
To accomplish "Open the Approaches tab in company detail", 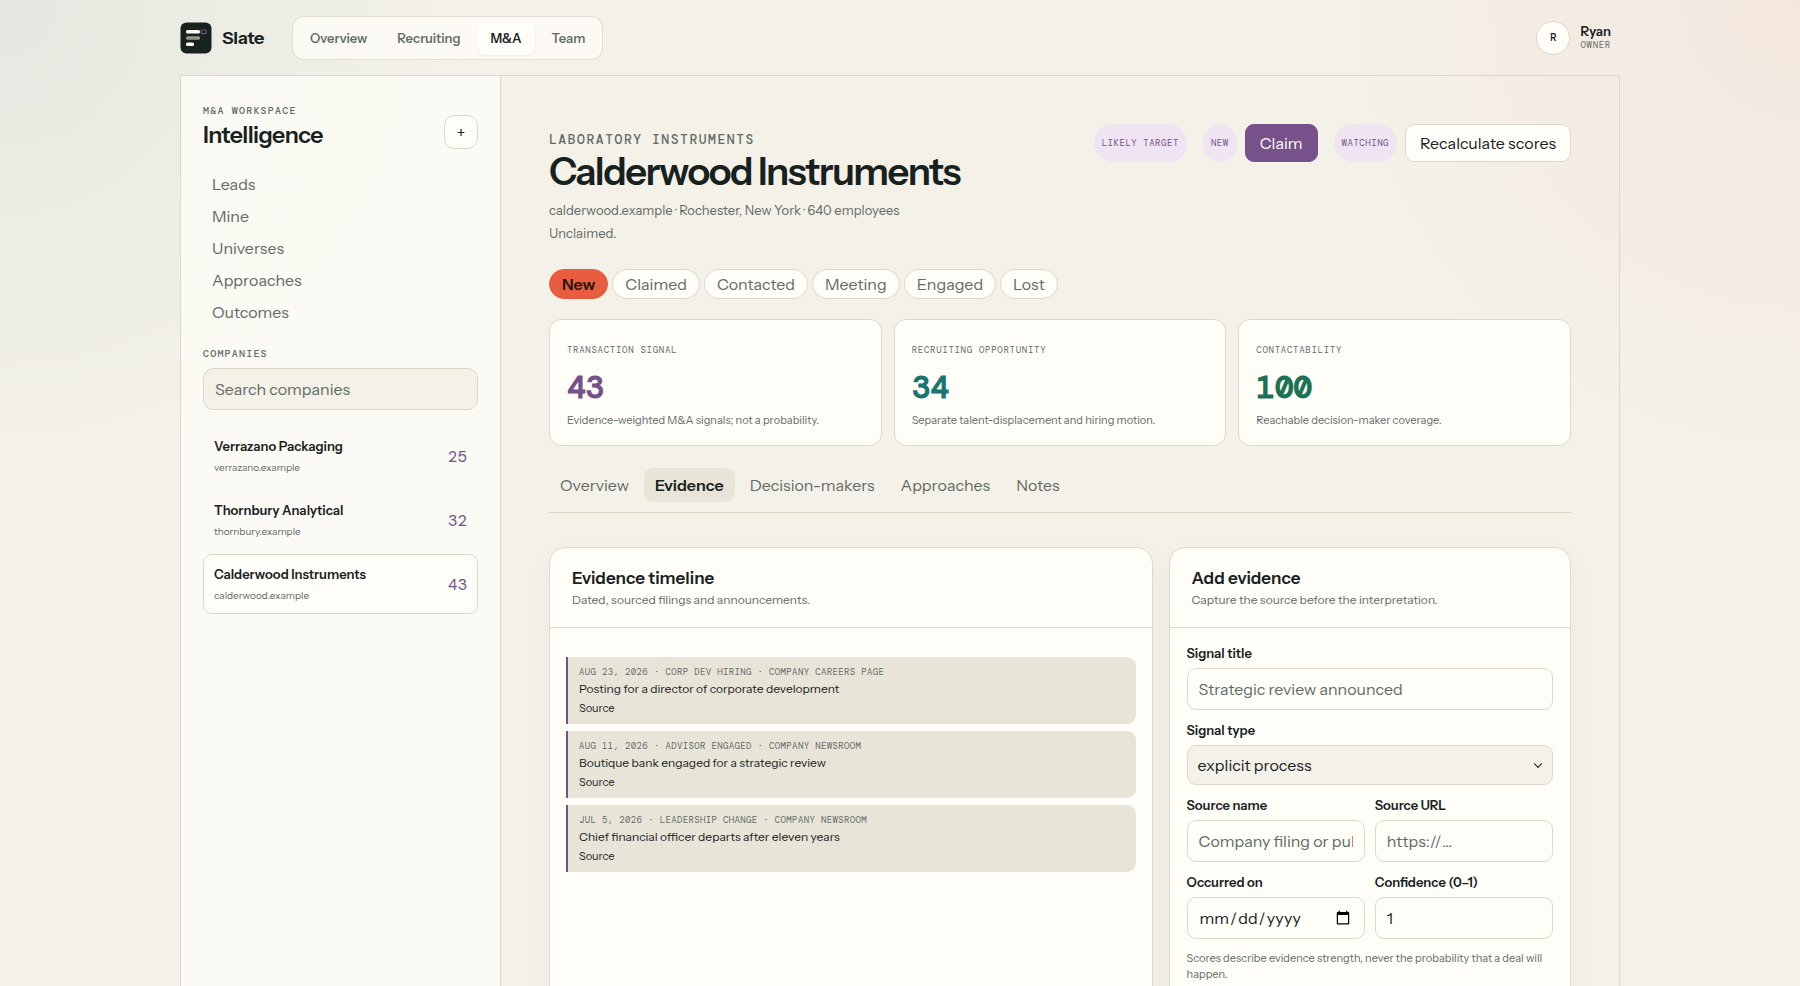I will point(945,485).
